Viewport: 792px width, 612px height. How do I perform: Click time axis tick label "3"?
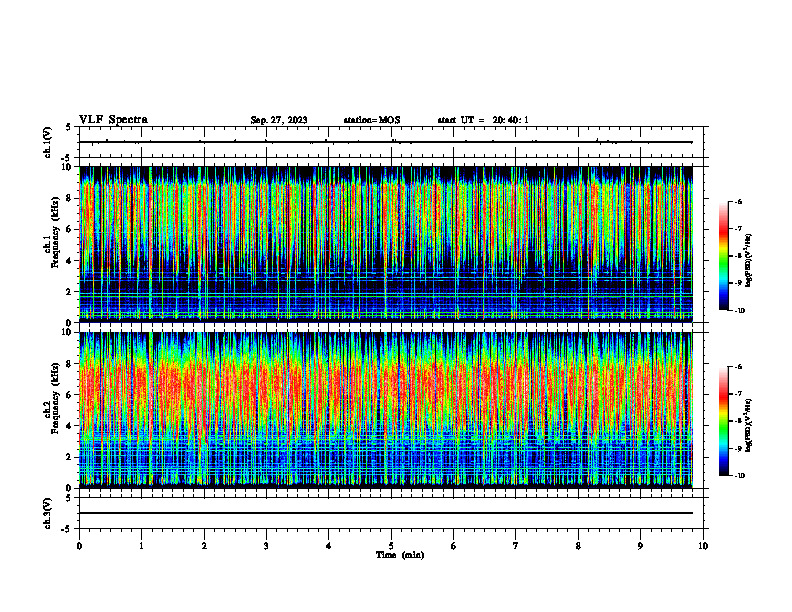point(266,546)
